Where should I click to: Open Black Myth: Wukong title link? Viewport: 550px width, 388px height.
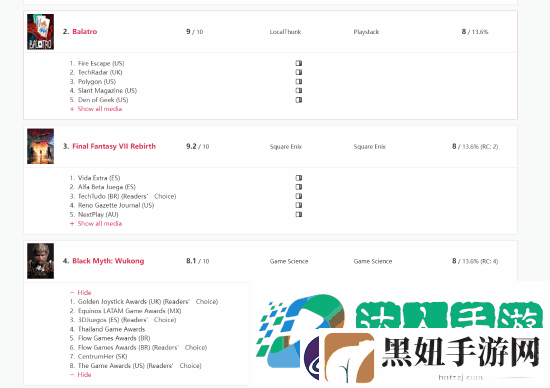coord(108,261)
